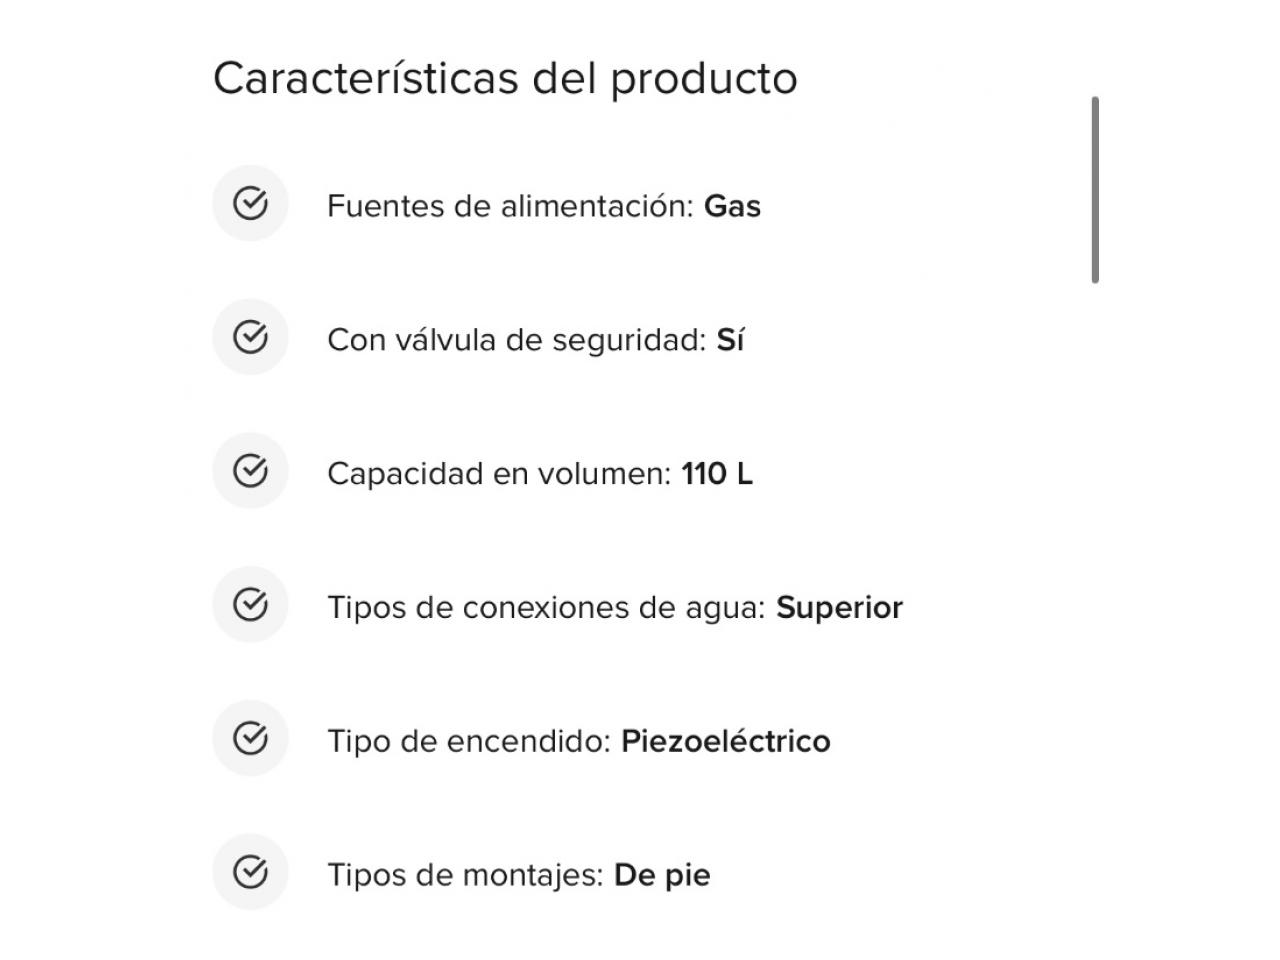The width and height of the screenshot is (1280, 960).
Task: Click the checkmark icon beside Tipo de encendido
Action: [x=250, y=739]
